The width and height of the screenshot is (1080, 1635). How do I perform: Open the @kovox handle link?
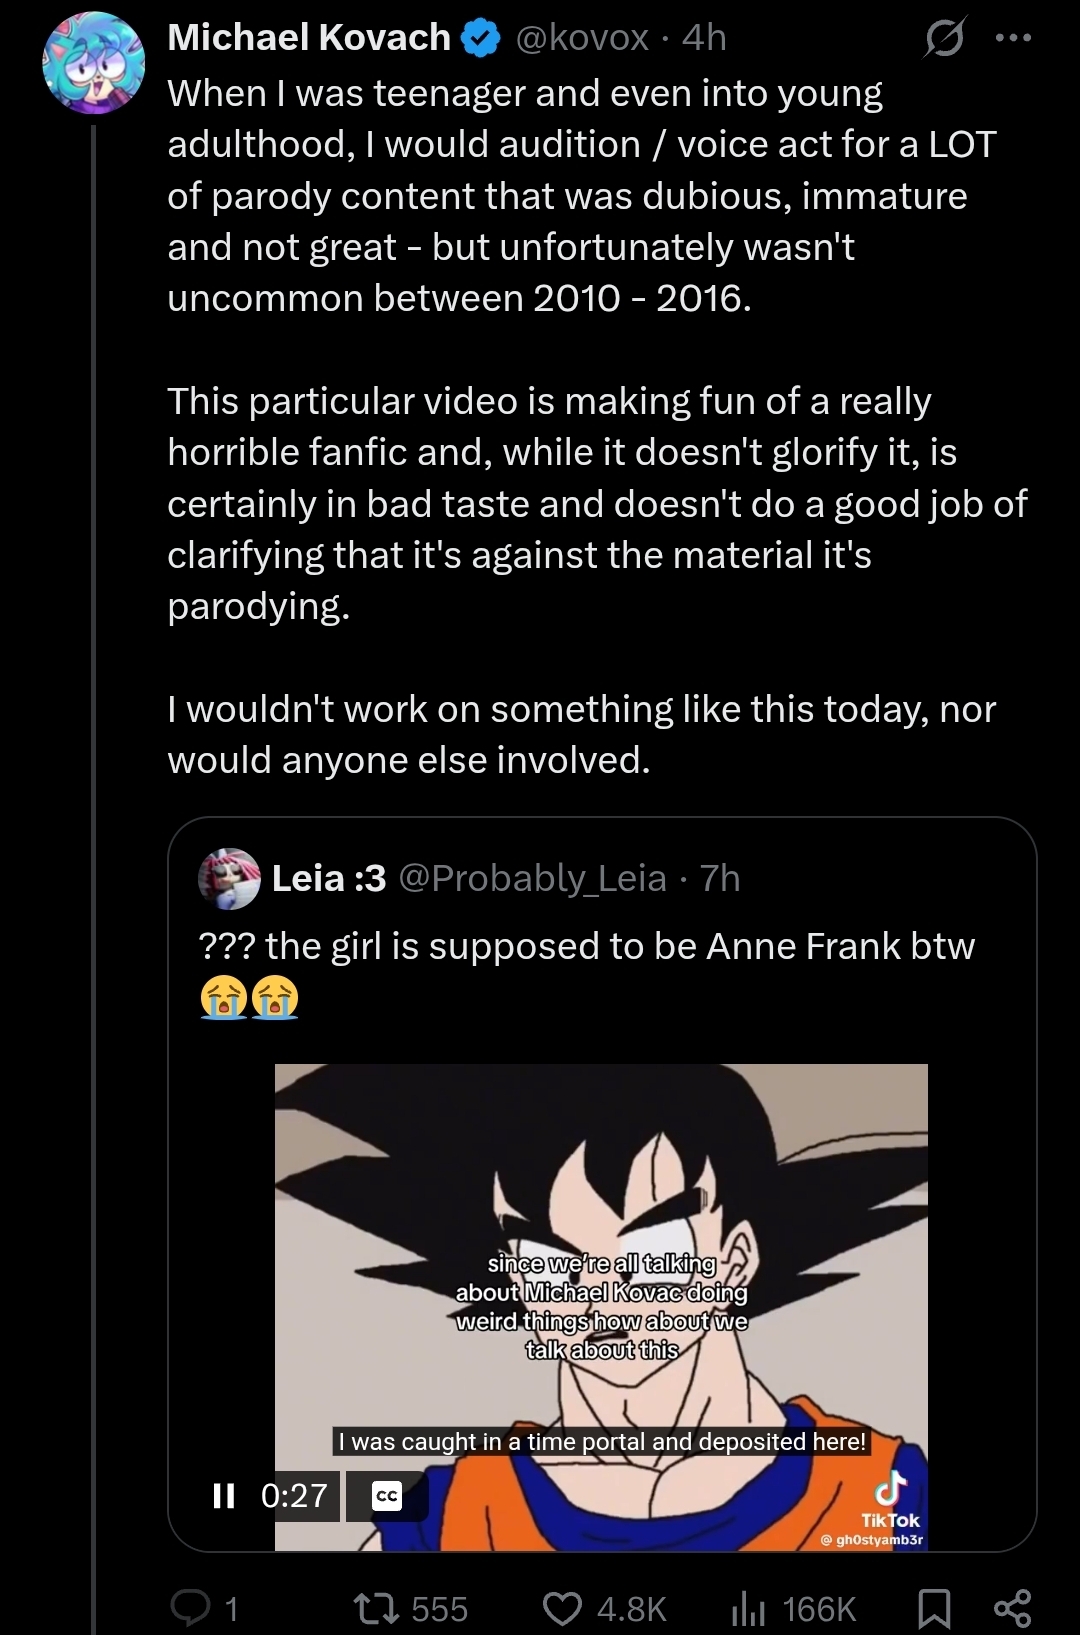point(582,38)
